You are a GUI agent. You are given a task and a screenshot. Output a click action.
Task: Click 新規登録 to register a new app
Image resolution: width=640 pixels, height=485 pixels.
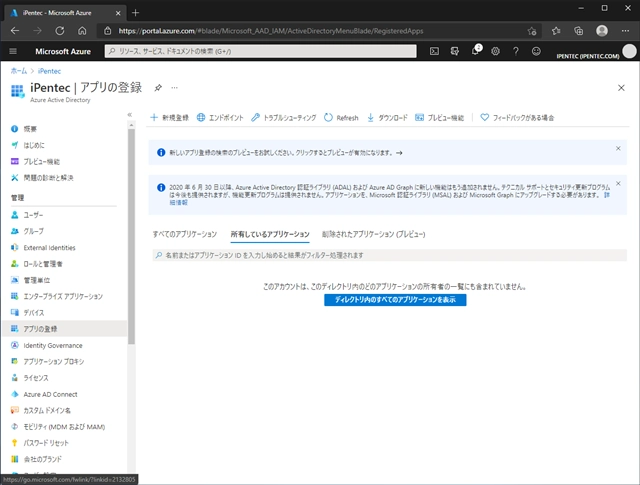[x=169, y=118]
